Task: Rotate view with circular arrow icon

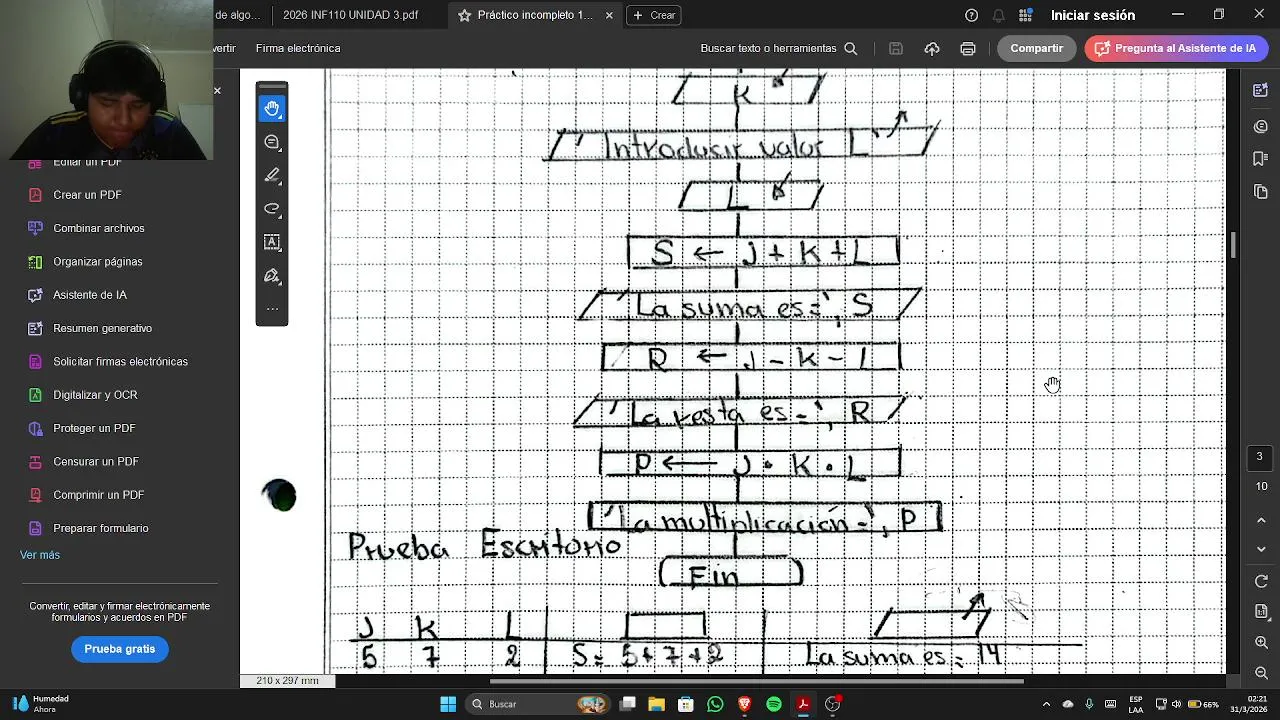Action: tap(1261, 582)
